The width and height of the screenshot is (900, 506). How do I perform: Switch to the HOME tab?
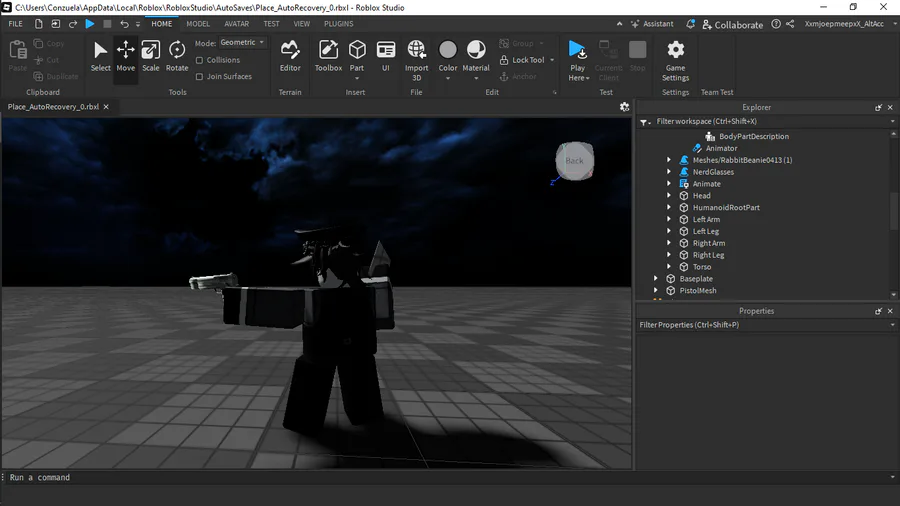point(161,24)
